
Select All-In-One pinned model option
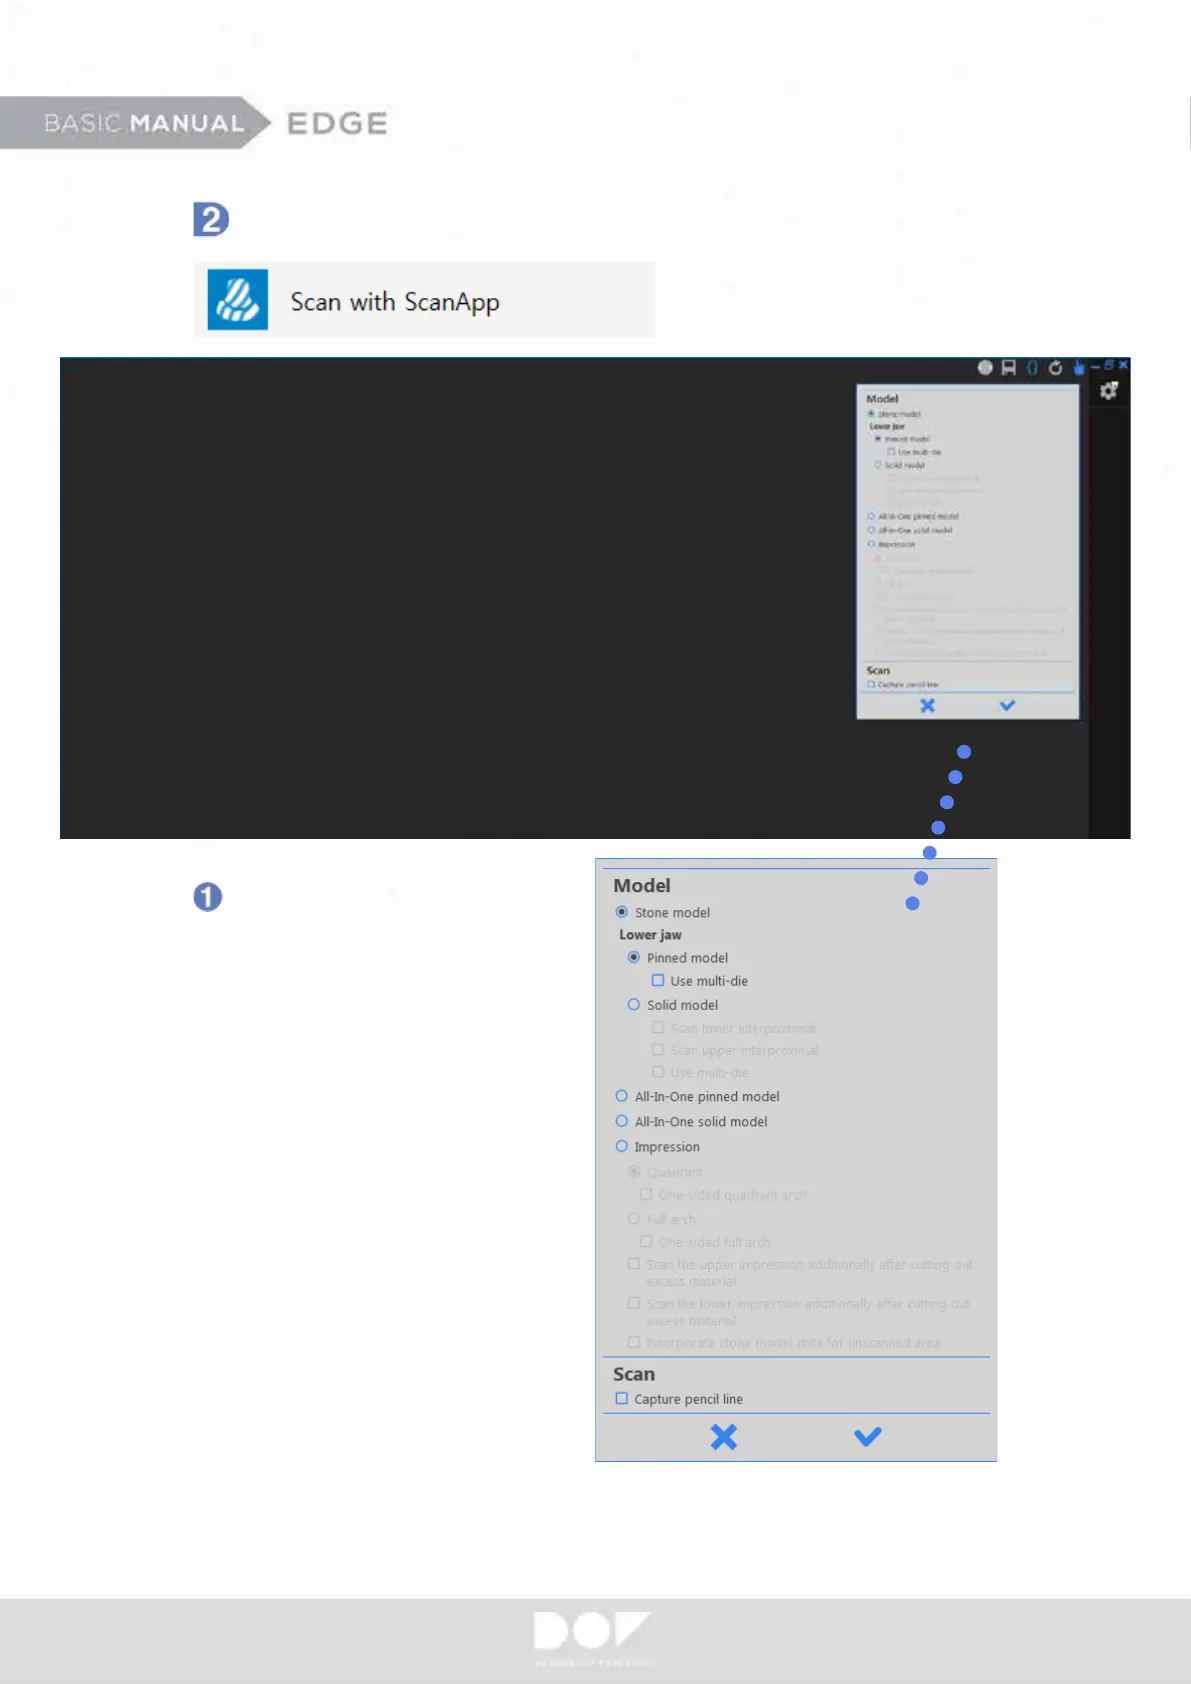pos(622,1096)
